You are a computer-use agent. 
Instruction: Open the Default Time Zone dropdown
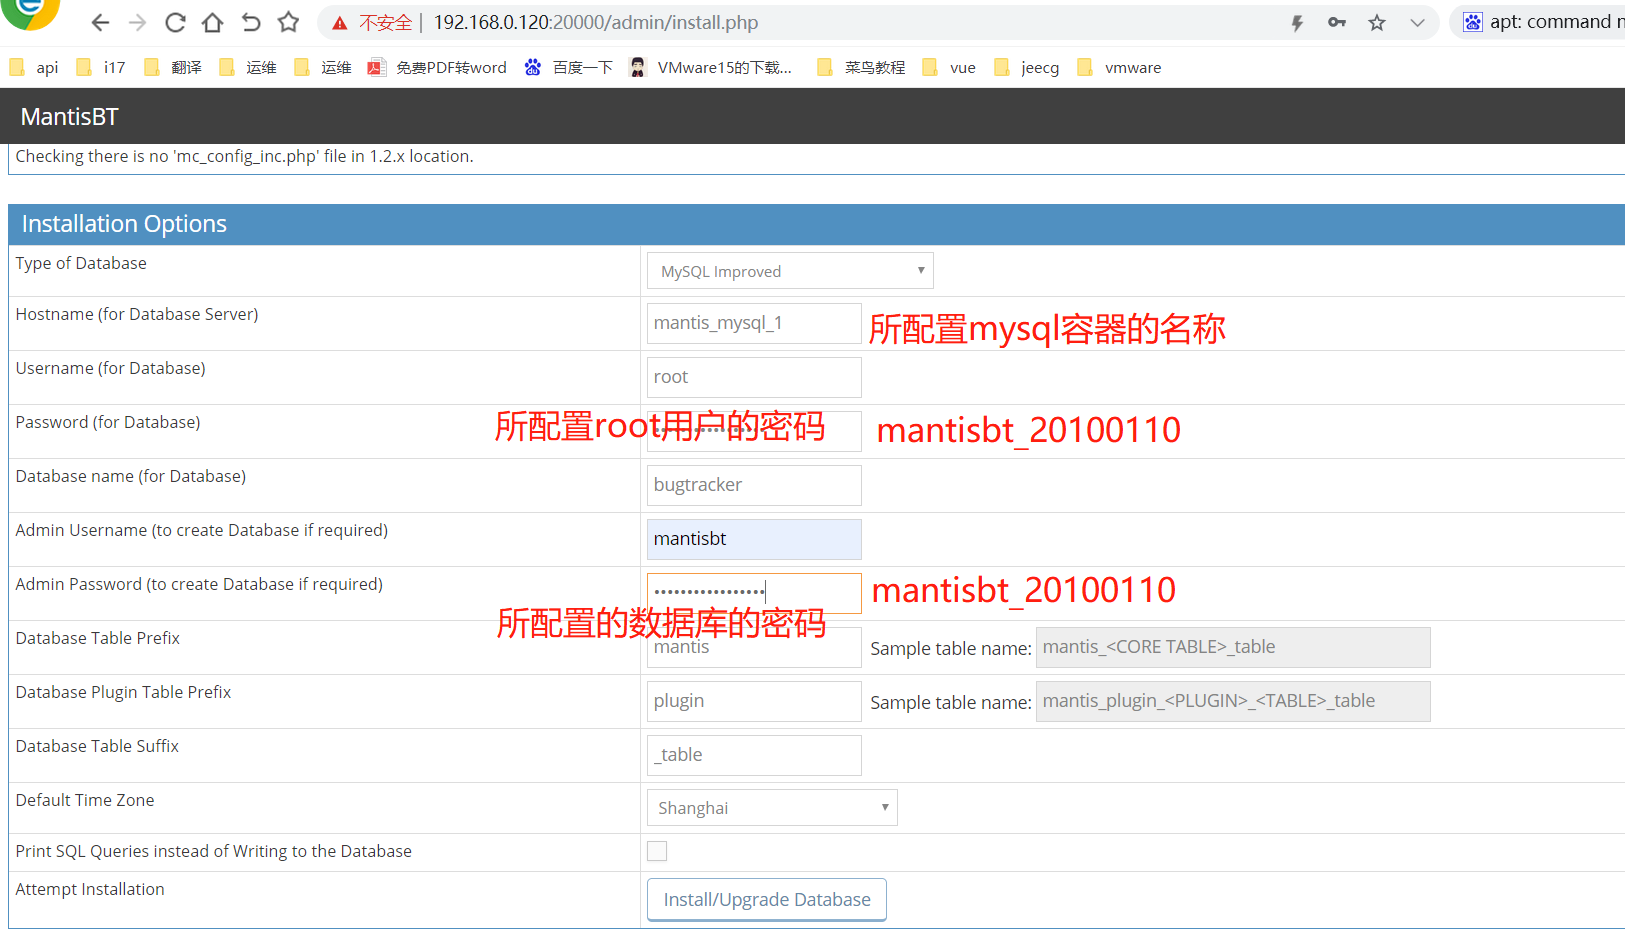(x=772, y=808)
